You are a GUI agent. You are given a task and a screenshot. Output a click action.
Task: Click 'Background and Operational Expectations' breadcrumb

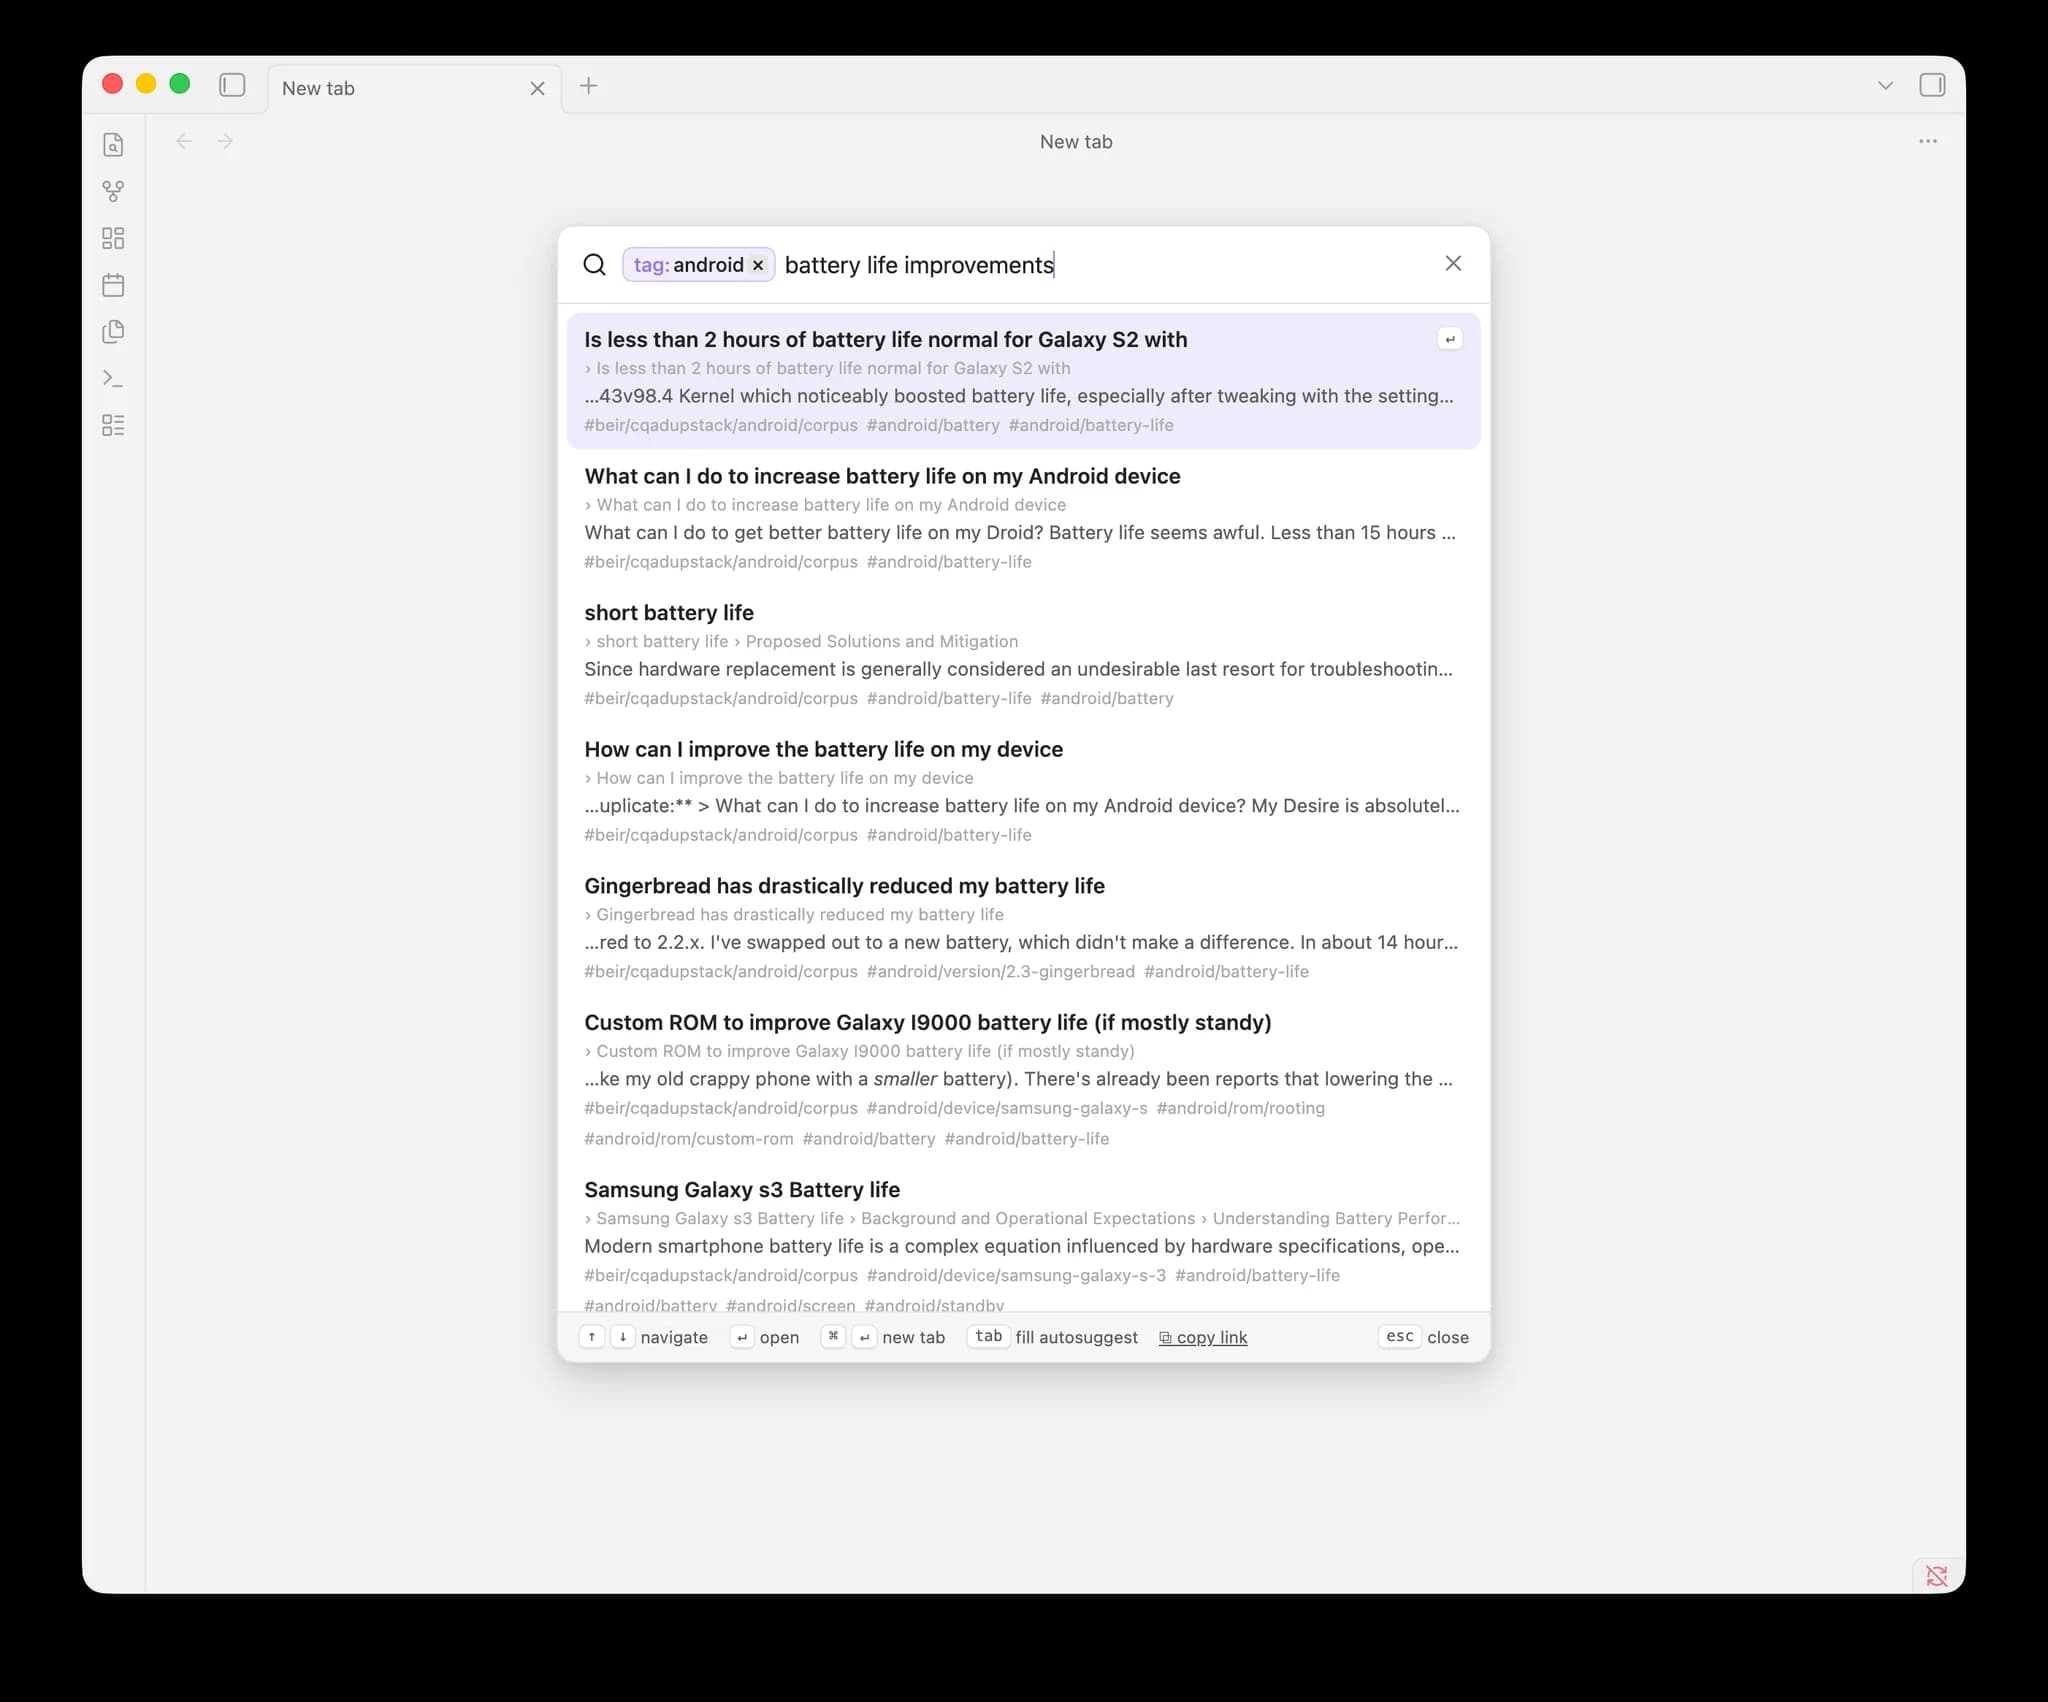click(1028, 1218)
